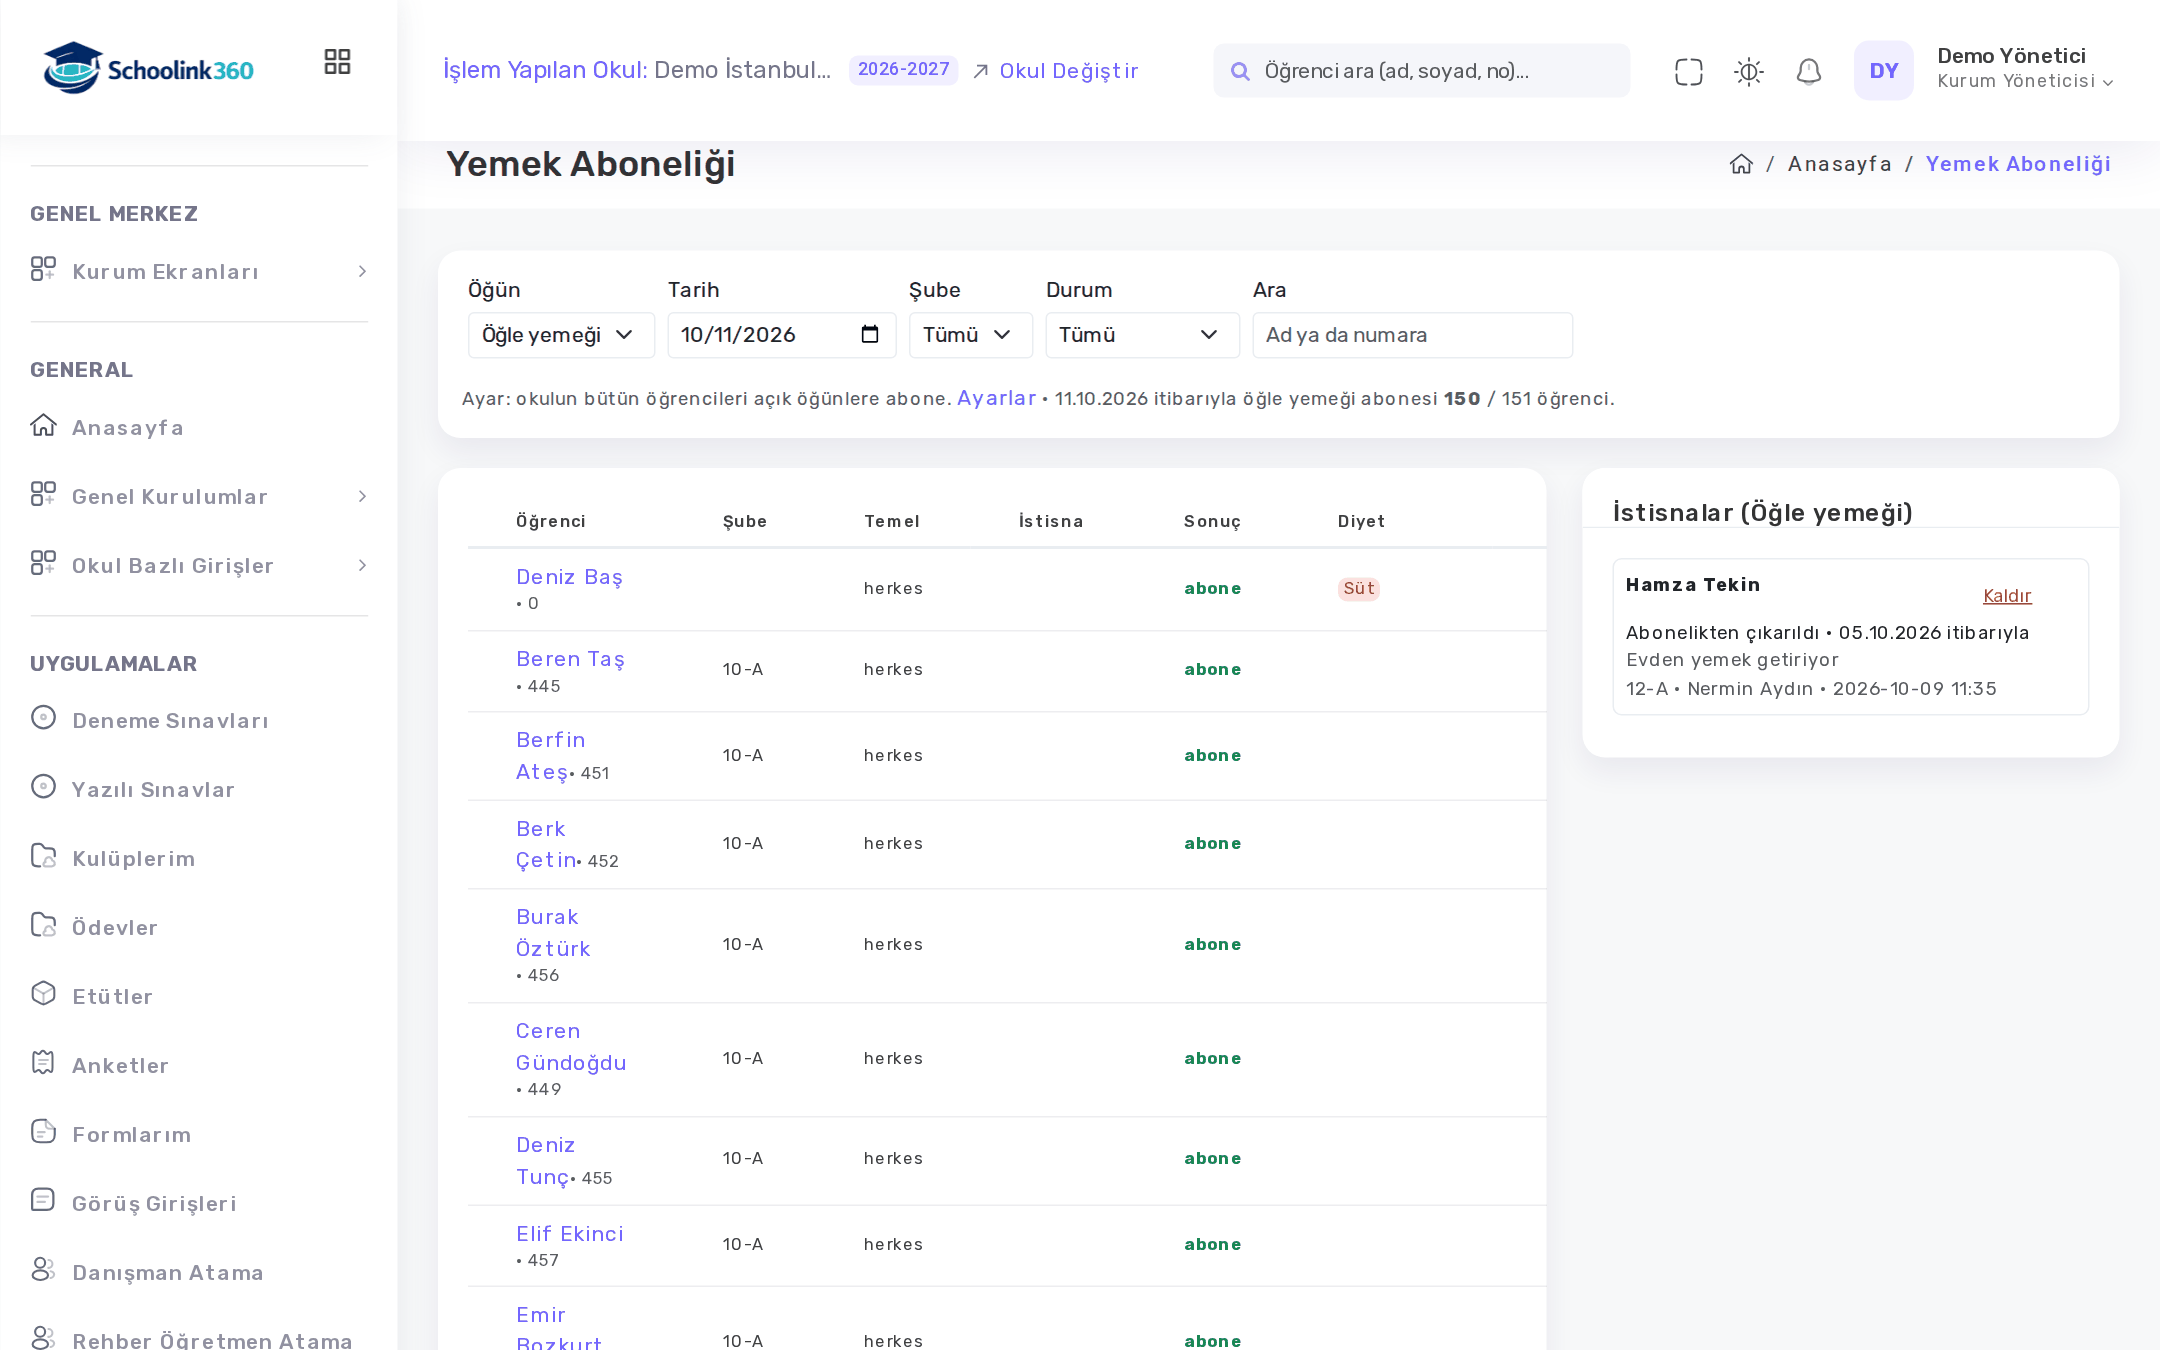Open Demo Yönetici account menu

[2024, 69]
